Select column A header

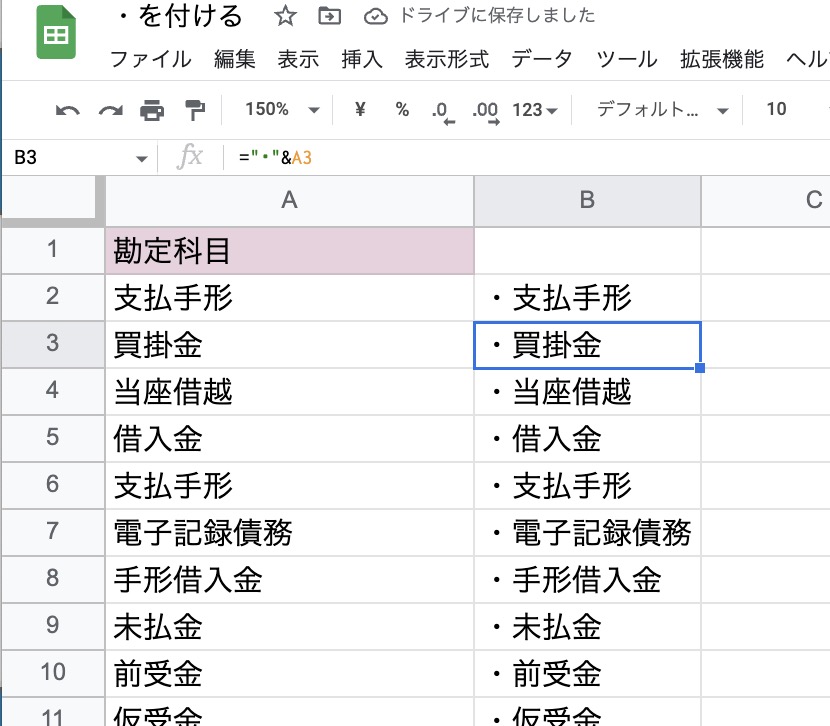pyautogui.click(x=289, y=200)
